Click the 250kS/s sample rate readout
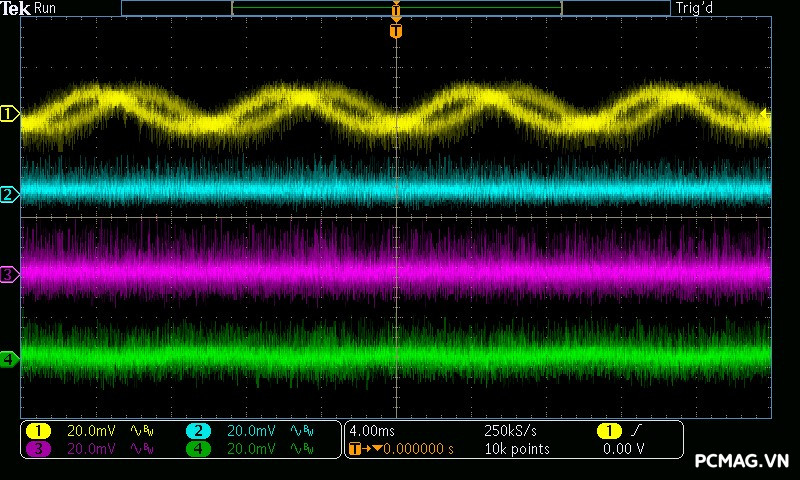Viewport: 800px width, 480px height. 510,431
